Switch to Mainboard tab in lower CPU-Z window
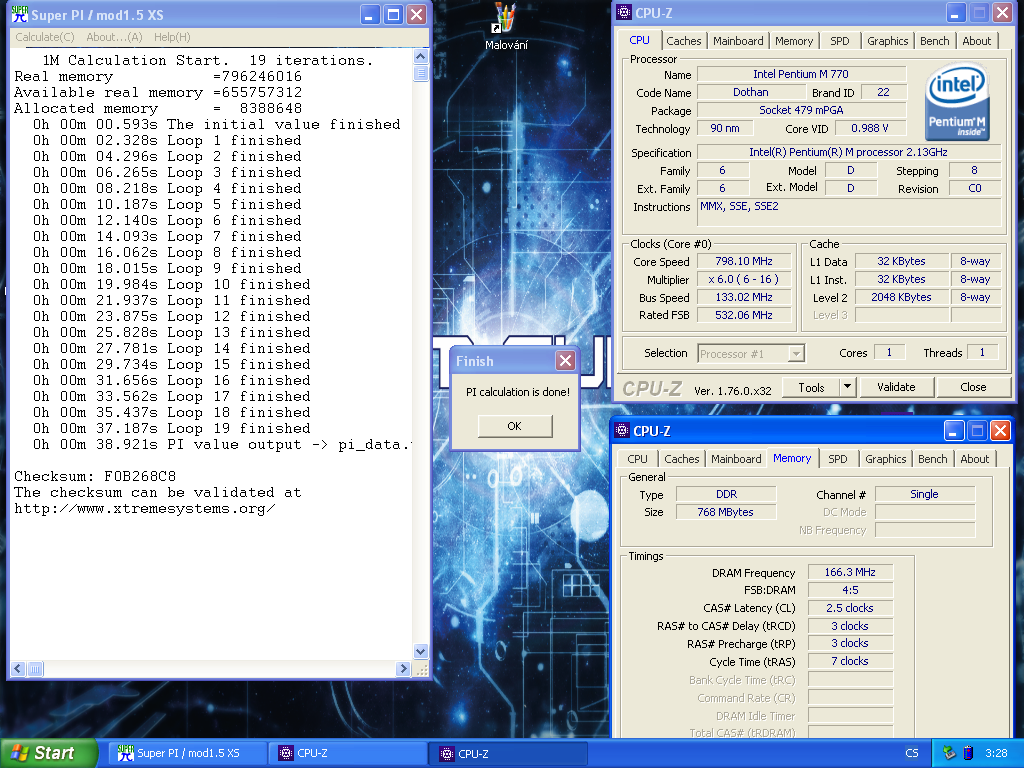Image resolution: width=1024 pixels, height=768 pixels. point(736,458)
